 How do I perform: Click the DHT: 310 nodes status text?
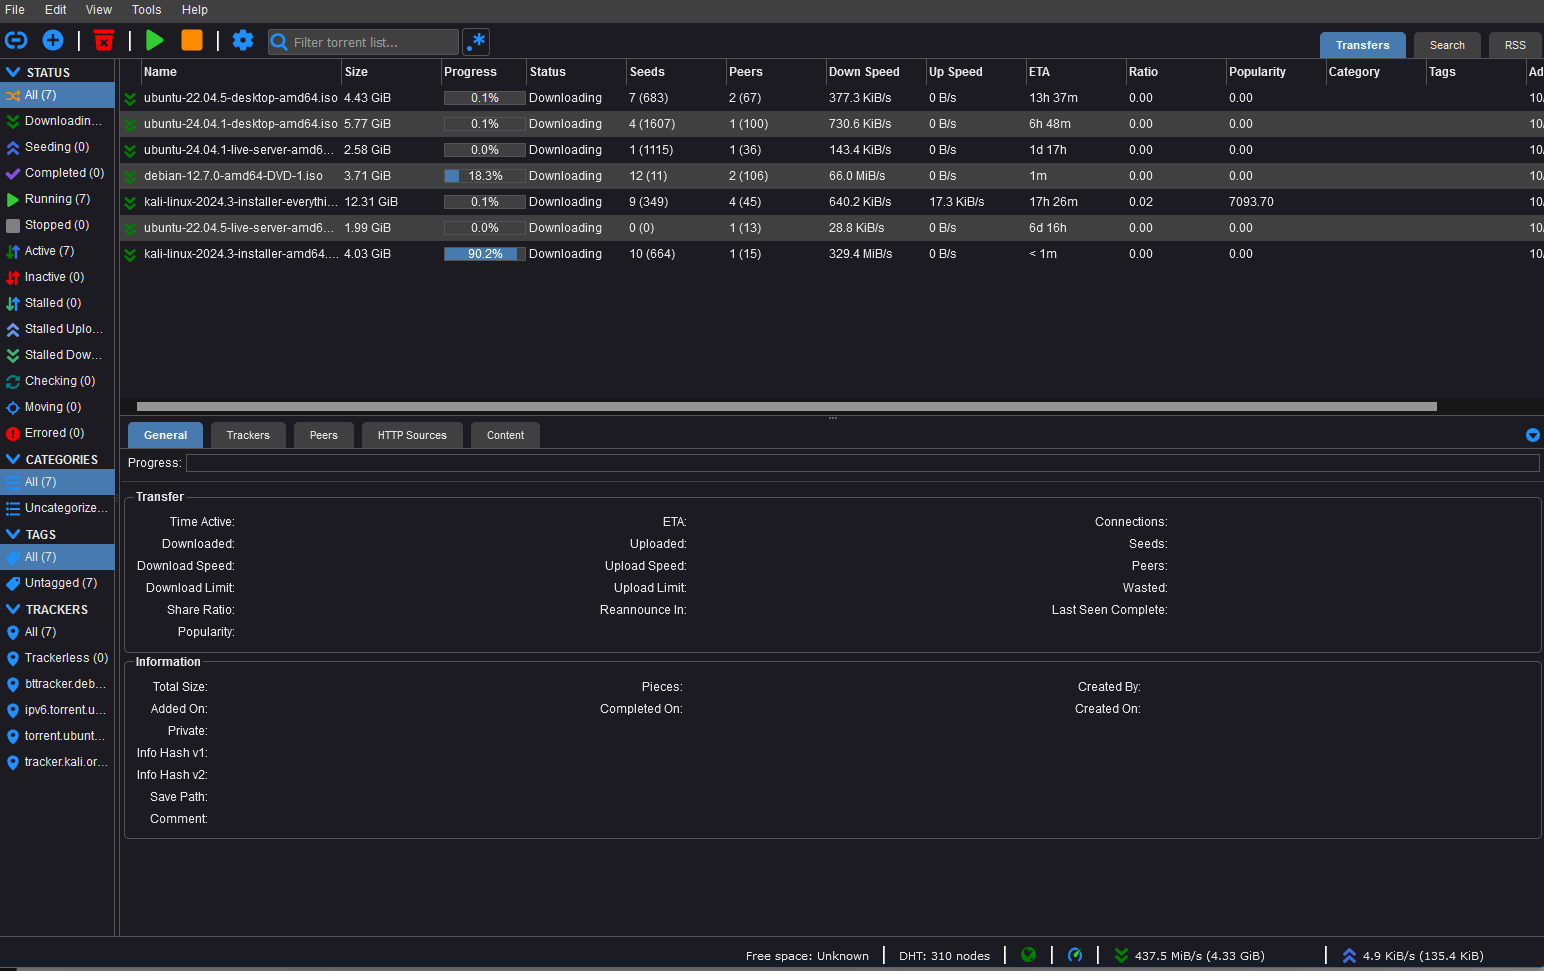click(944, 956)
